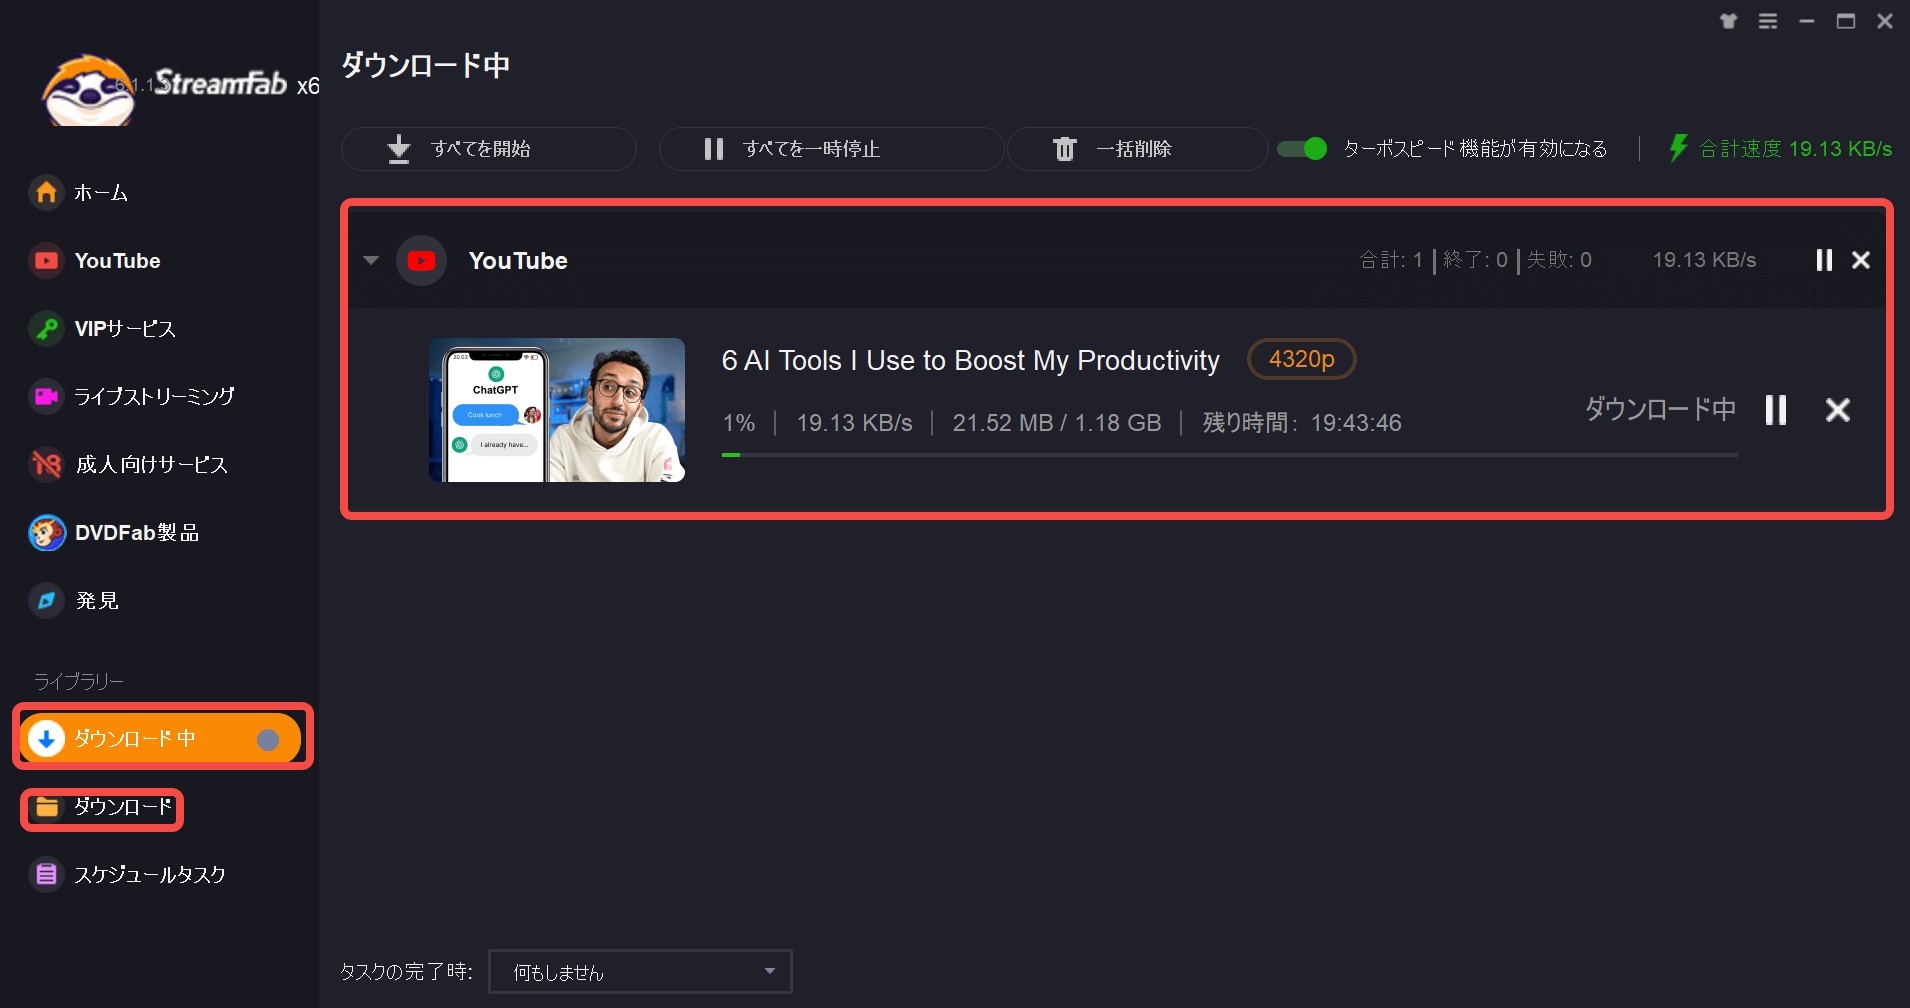The image size is (1910, 1008).
Task: Open the タスクの完了時 dropdown
Action: (640, 971)
